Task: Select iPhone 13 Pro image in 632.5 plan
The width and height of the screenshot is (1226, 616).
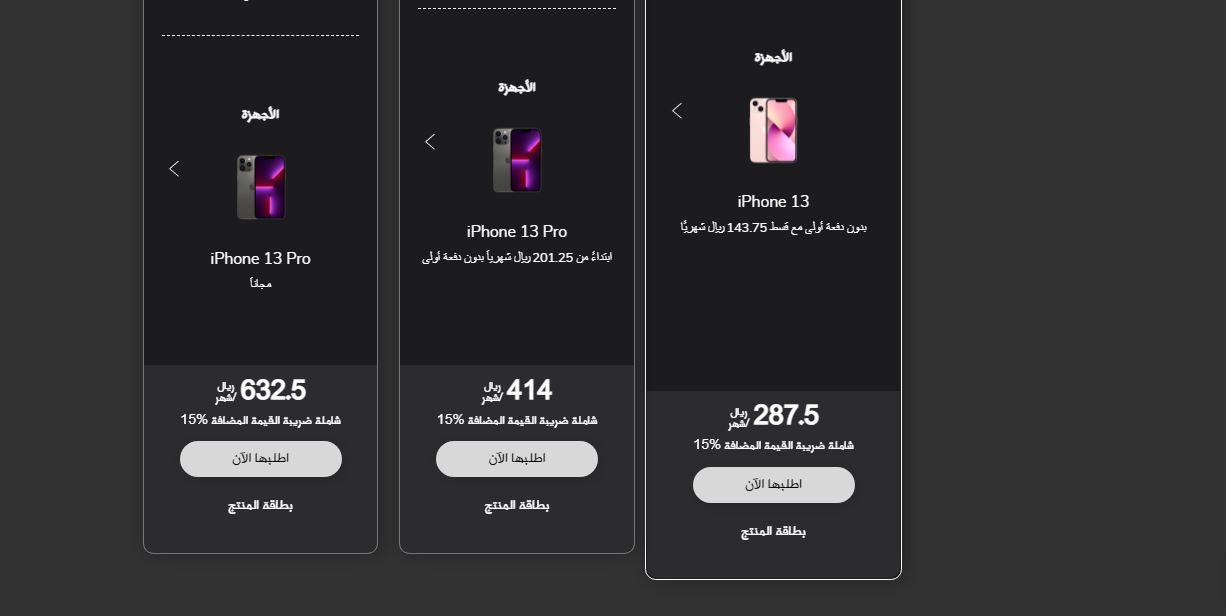Action: tap(261, 187)
